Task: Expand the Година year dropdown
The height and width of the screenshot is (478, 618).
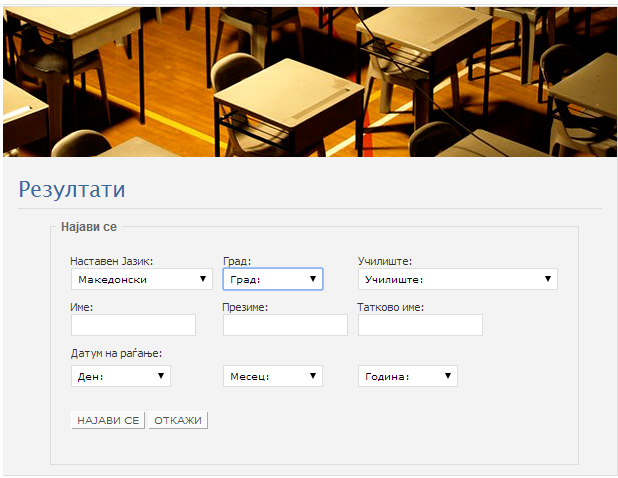Action: click(x=407, y=376)
